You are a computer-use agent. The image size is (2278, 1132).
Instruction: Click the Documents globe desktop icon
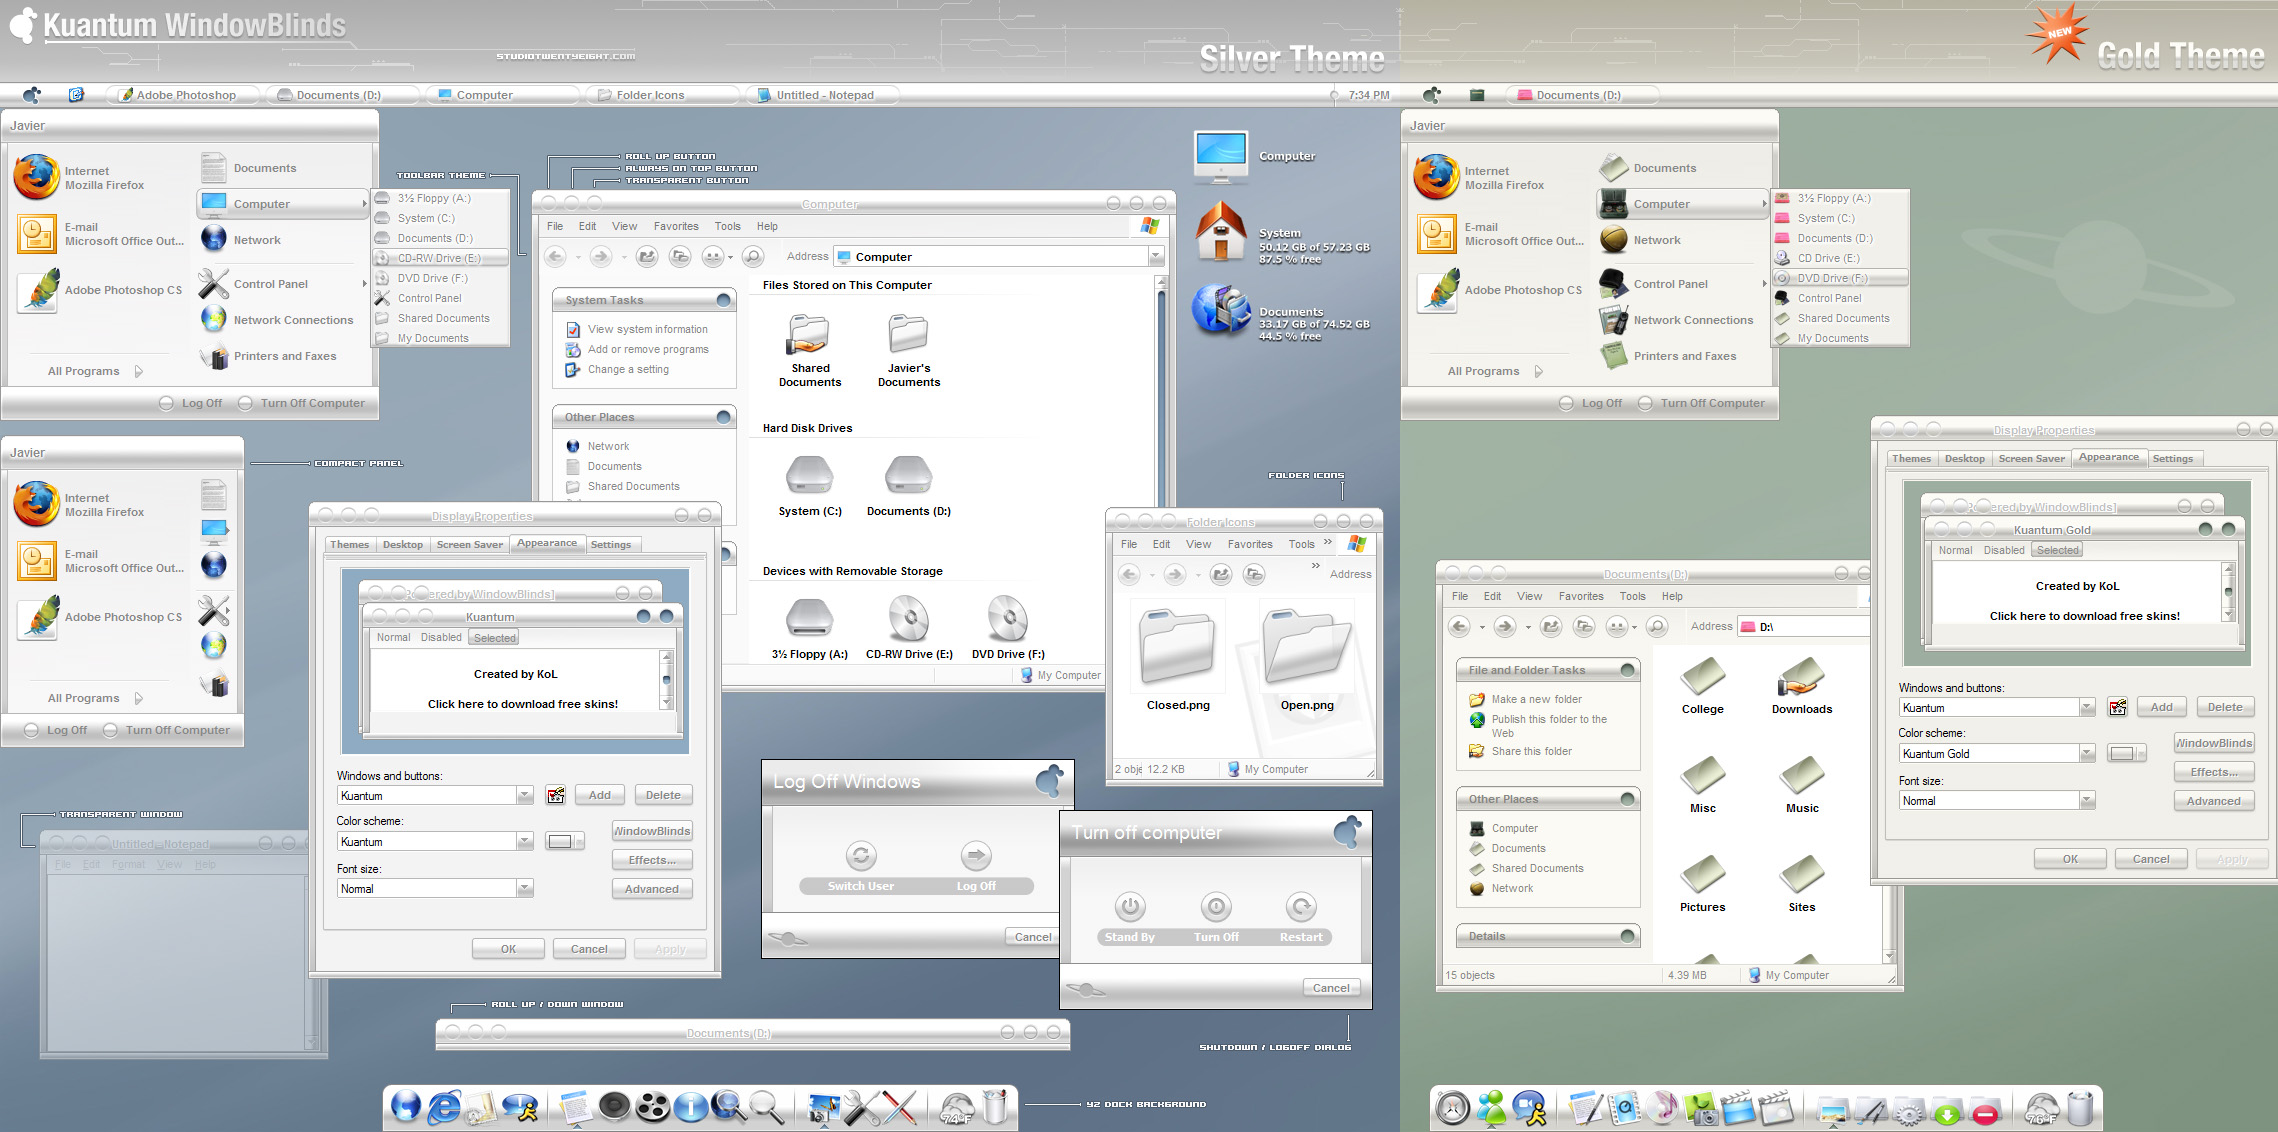click(x=1221, y=309)
